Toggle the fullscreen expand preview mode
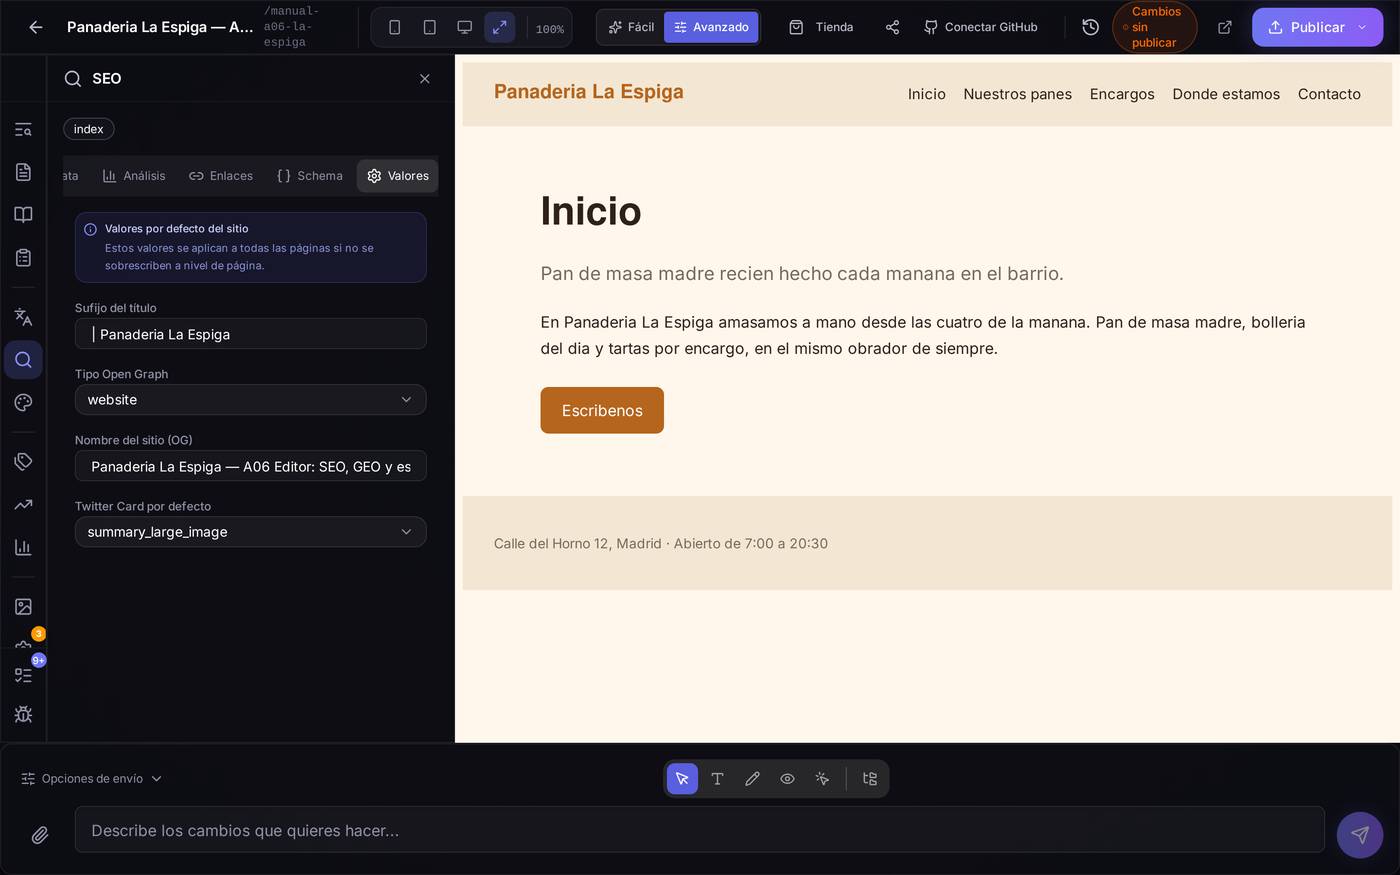 (500, 27)
